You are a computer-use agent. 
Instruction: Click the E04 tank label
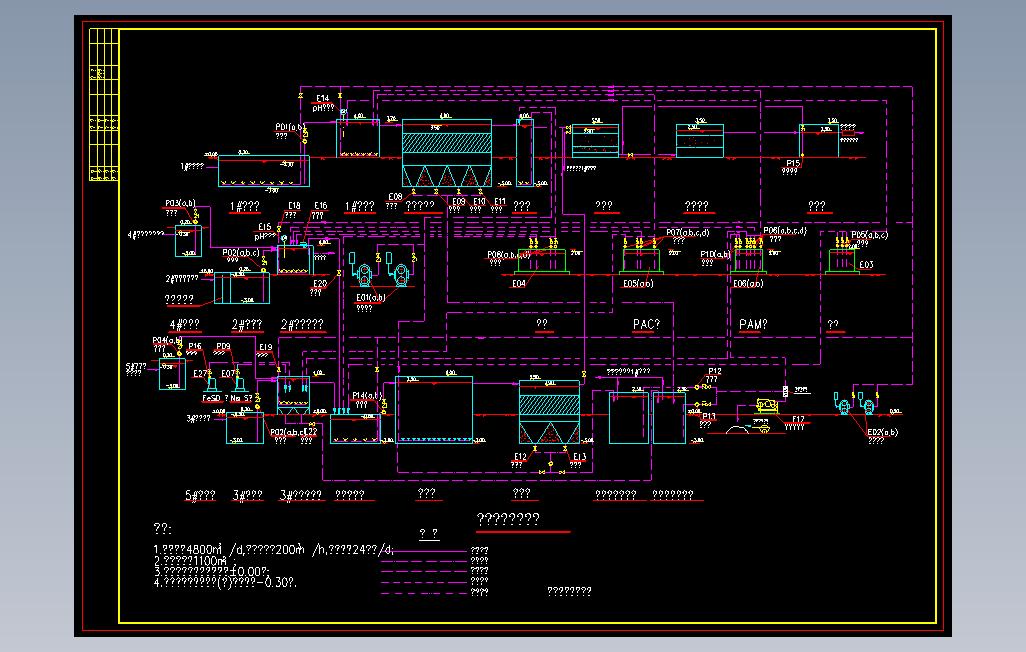[519, 283]
